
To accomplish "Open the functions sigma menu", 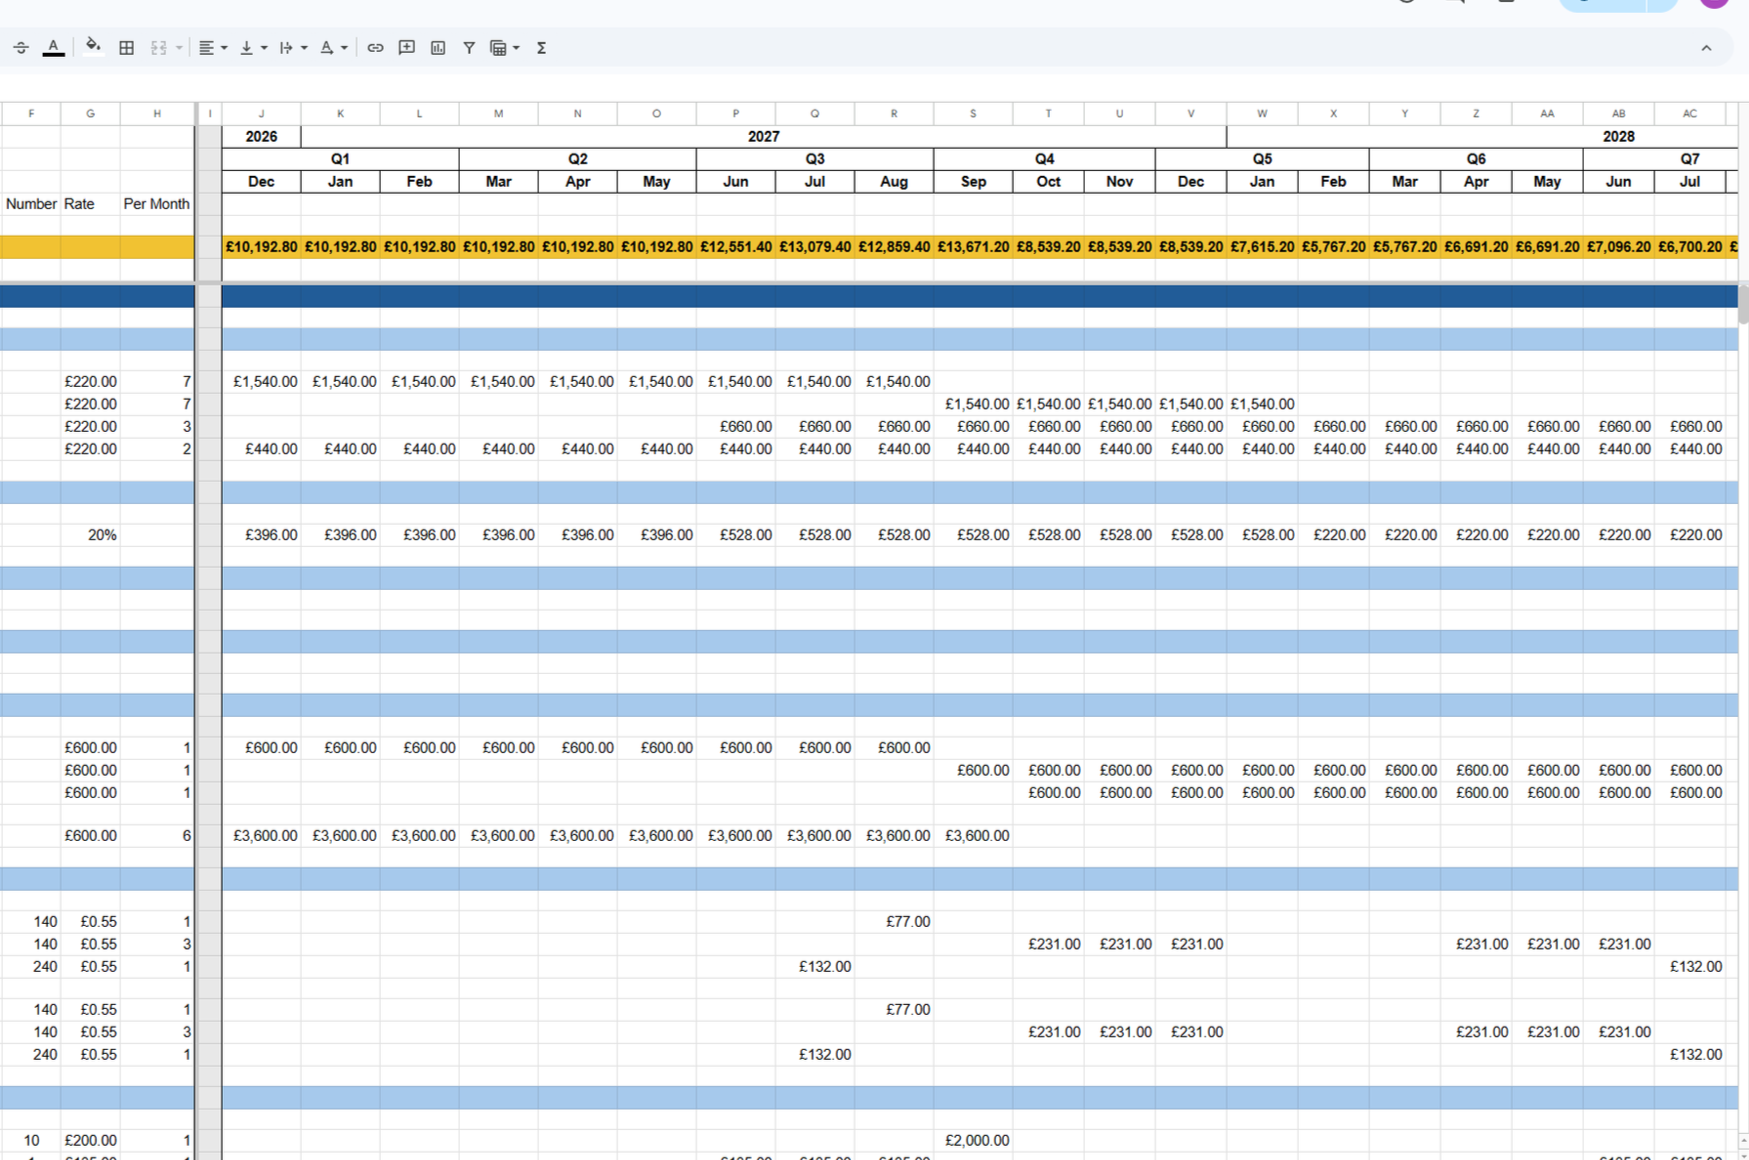I will click(x=541, y=48).
